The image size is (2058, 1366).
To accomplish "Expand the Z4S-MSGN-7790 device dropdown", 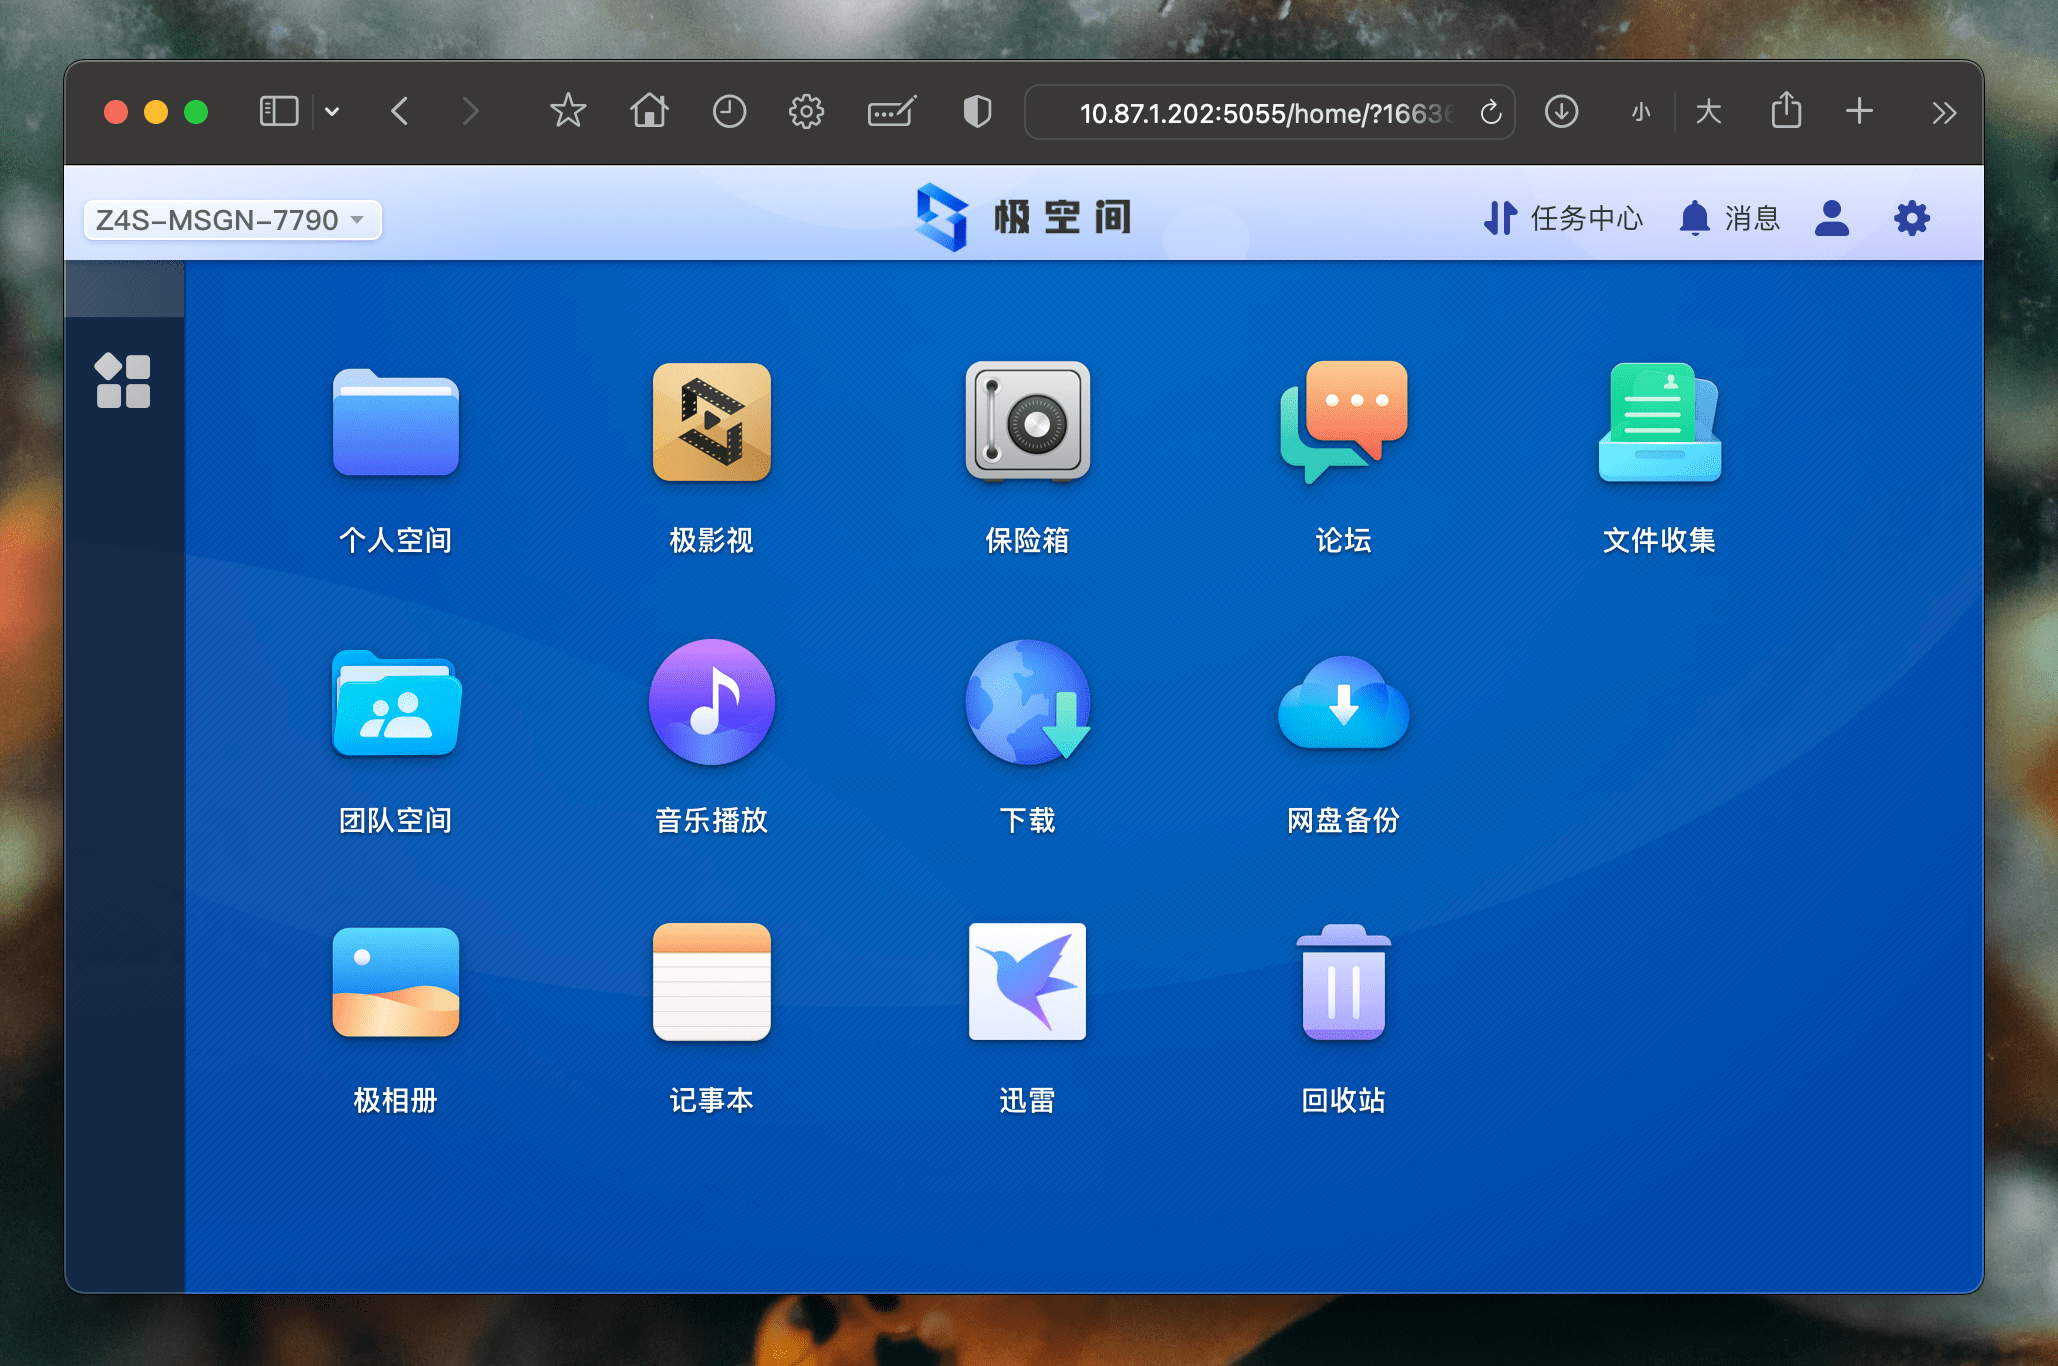I will (x=231, y=220).
